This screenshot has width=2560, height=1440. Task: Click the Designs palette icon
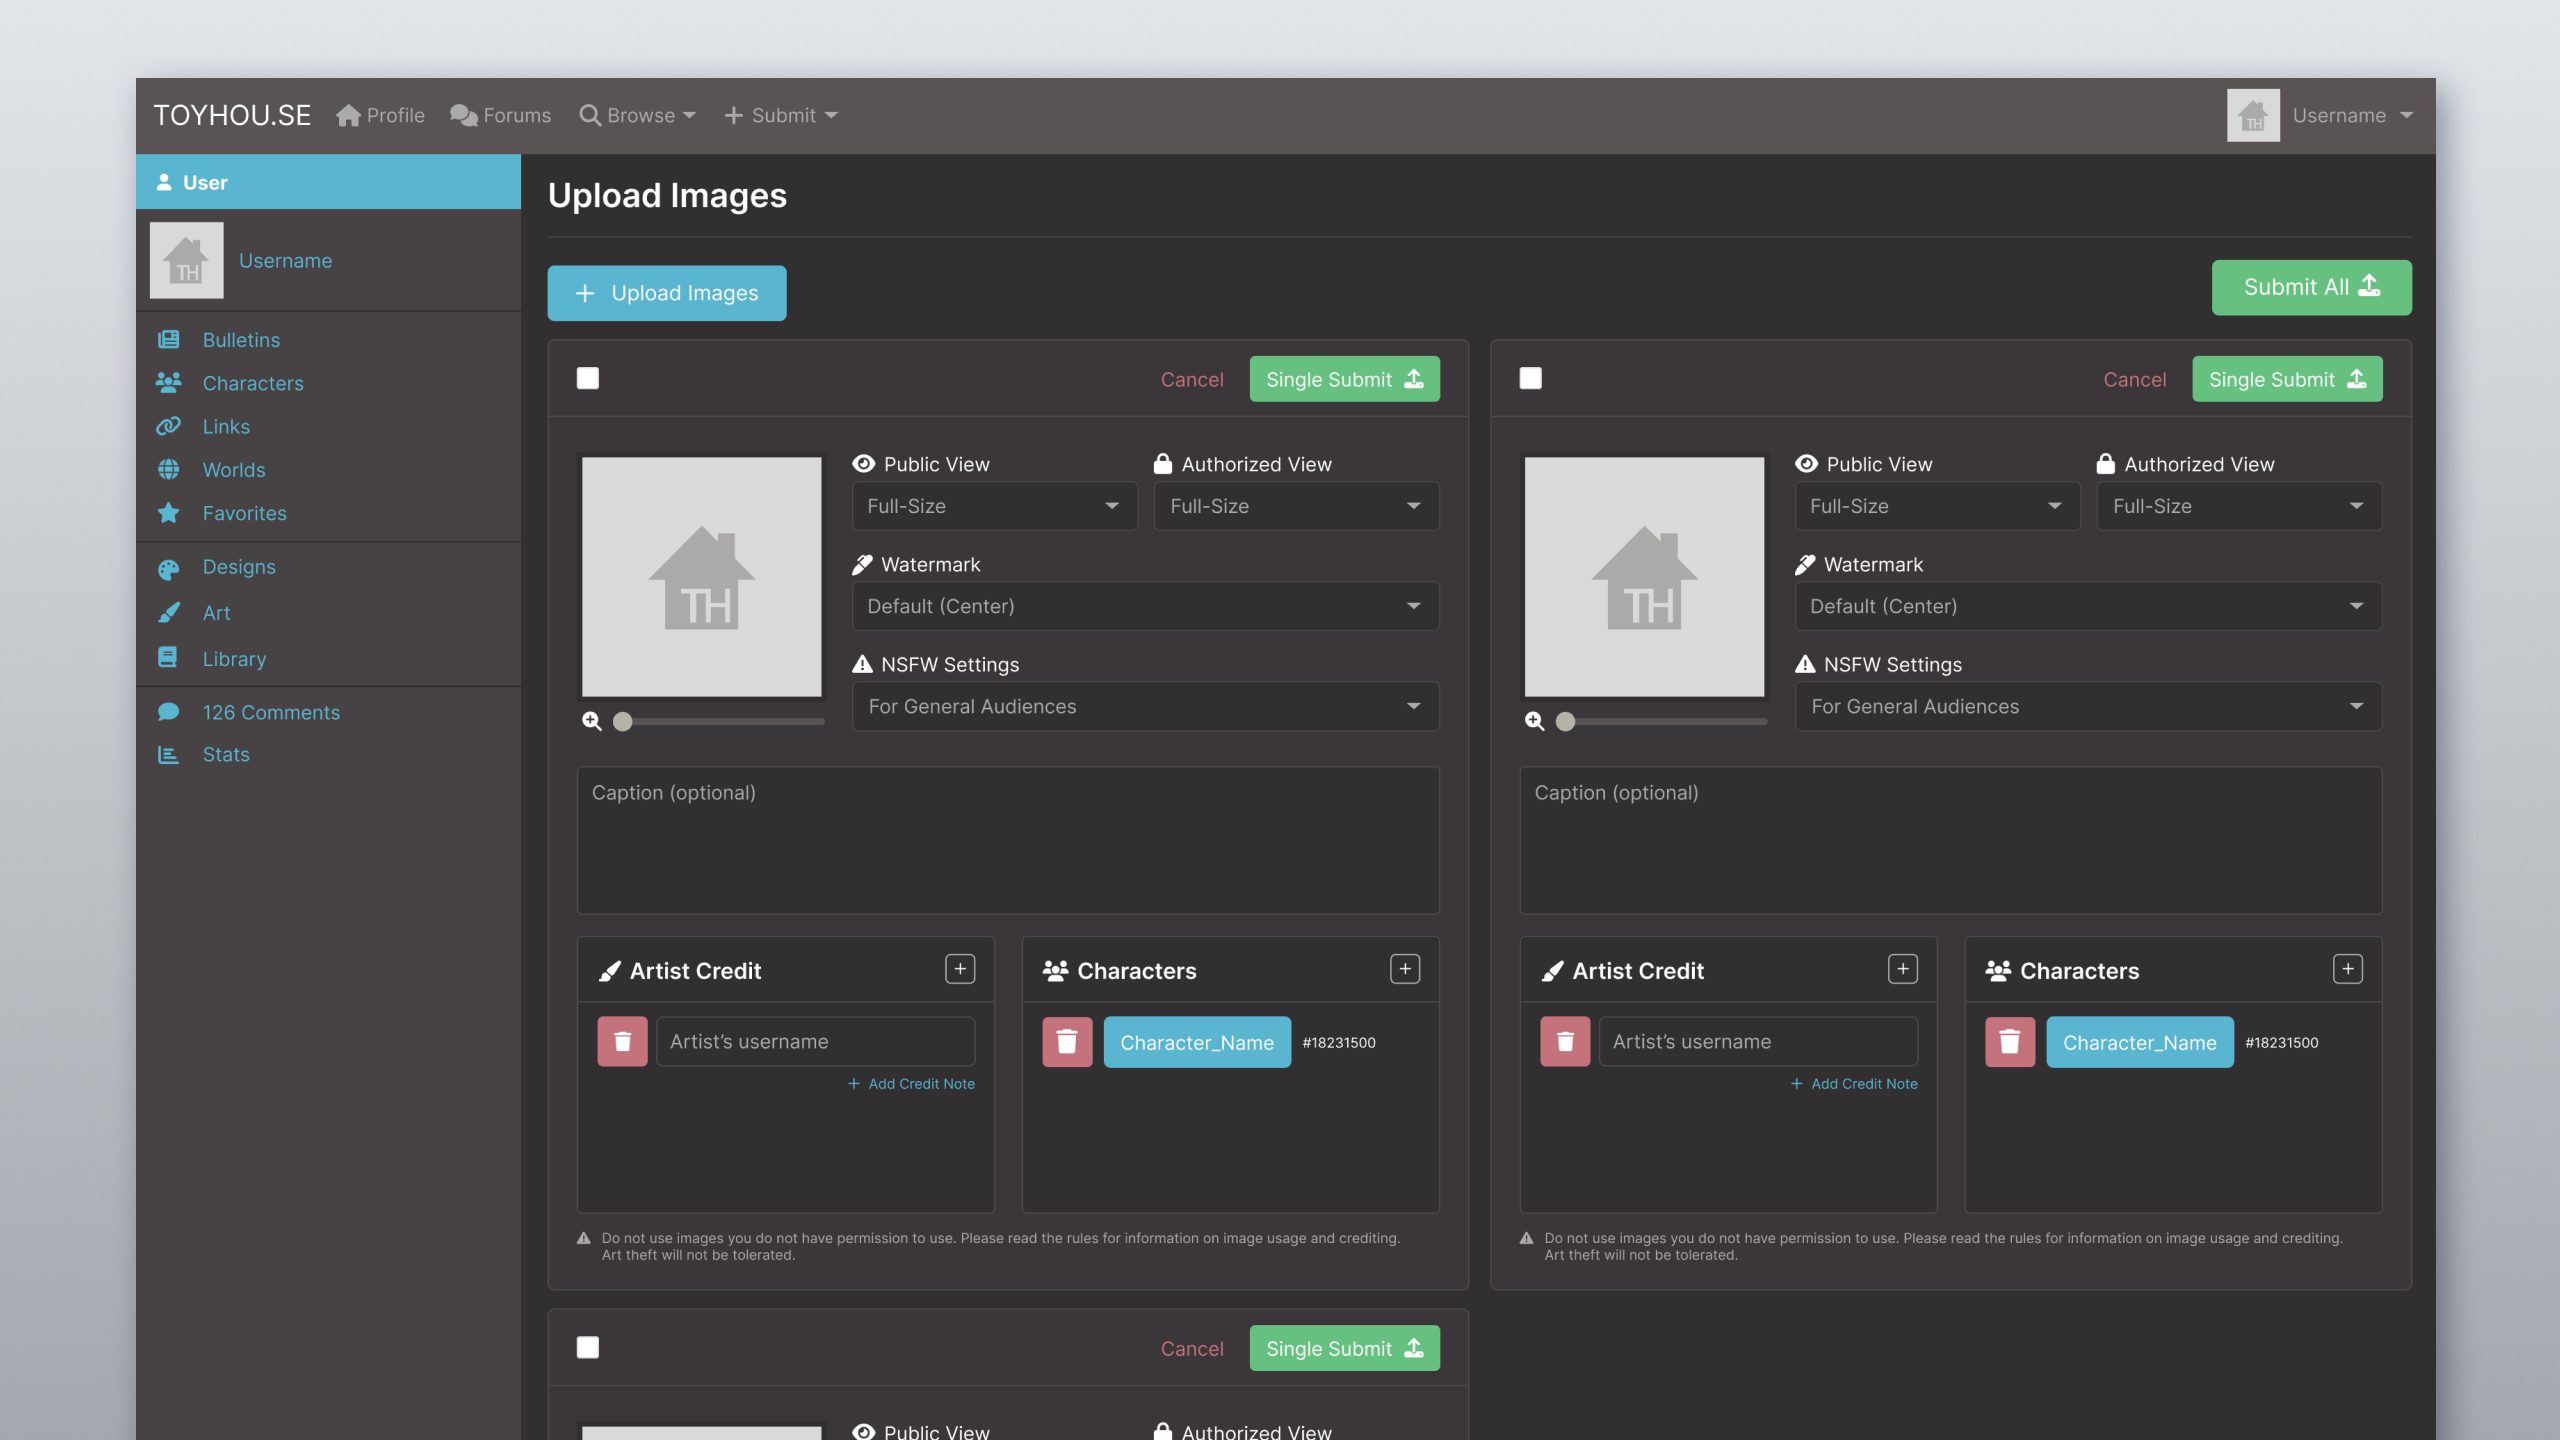168,568
